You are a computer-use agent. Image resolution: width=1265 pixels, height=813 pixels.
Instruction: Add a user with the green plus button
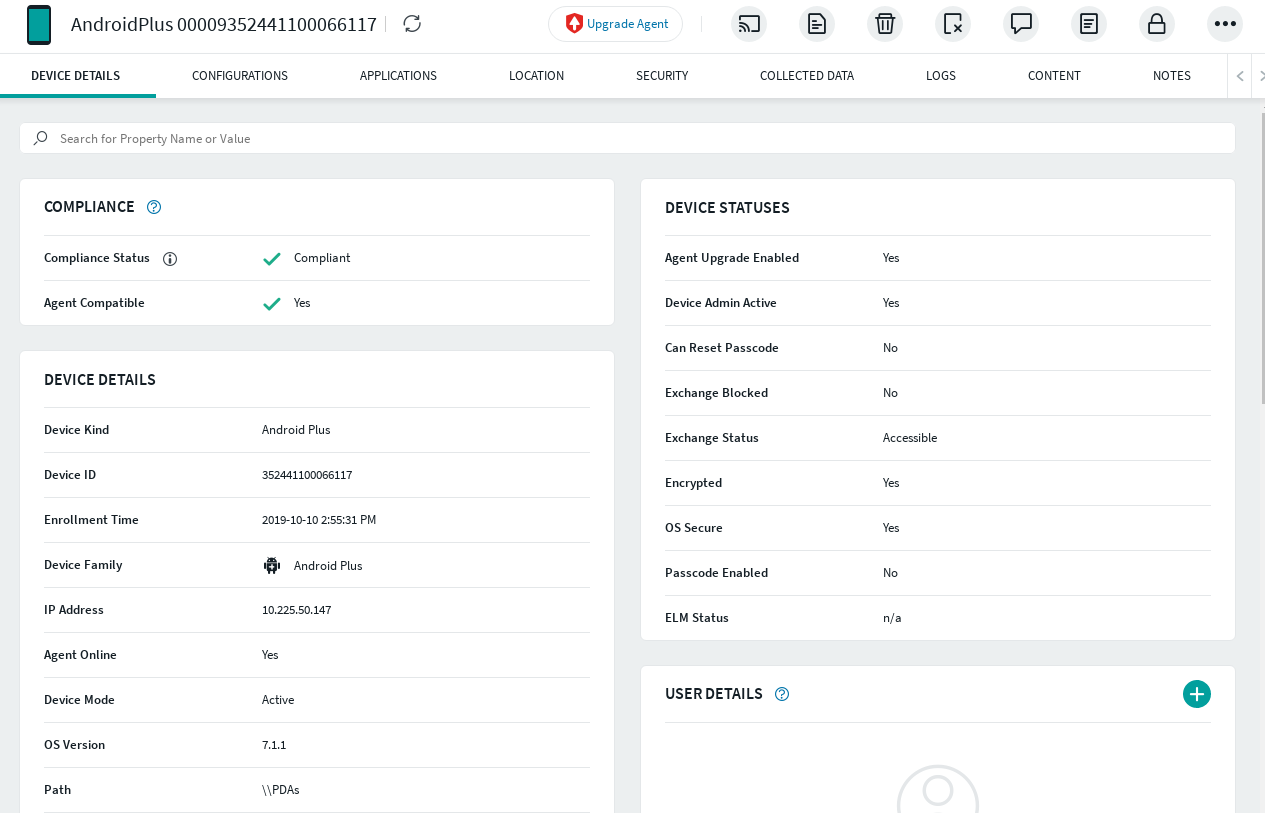[x=1196, y=694]
